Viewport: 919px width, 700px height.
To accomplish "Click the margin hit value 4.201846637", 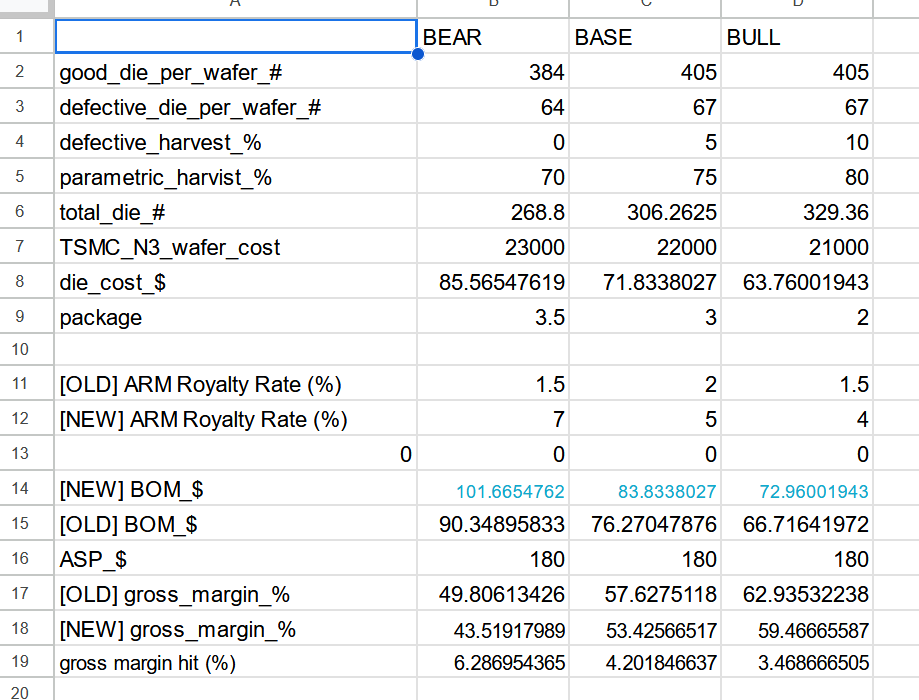I will (645, 662).
